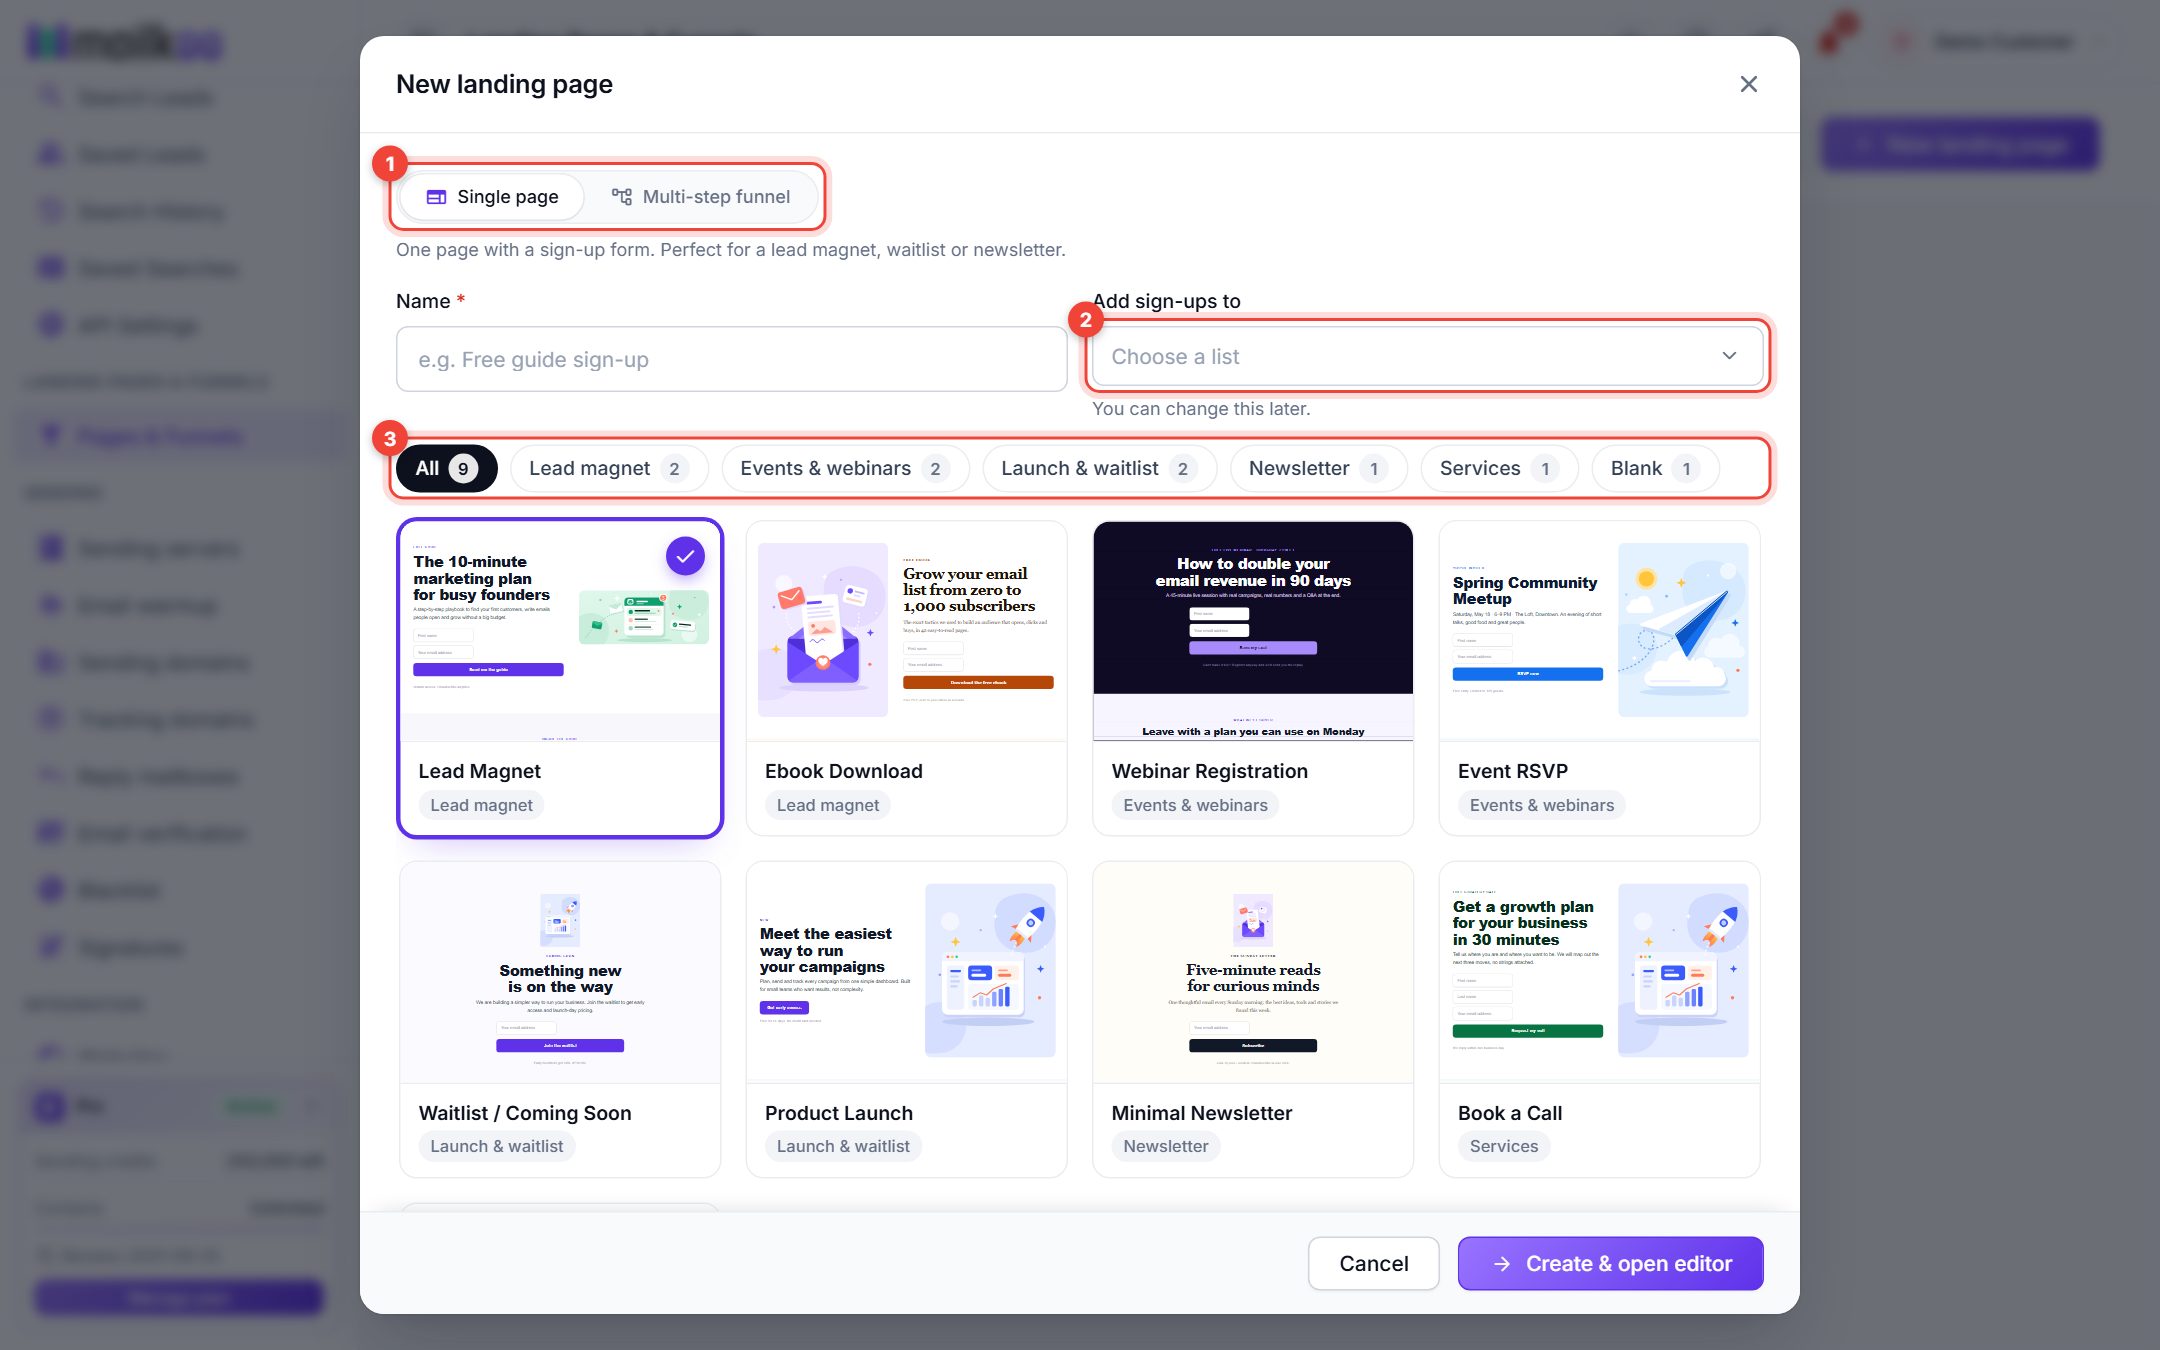Pick the Minimal Newsletter template
The height and width of the screenshot is (1350, 2160).
point(1253,1019)
